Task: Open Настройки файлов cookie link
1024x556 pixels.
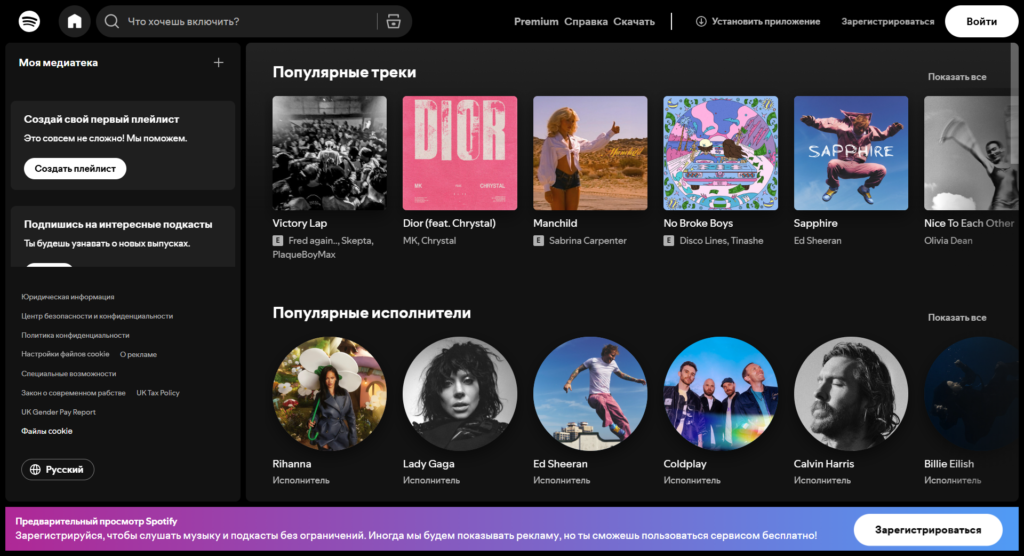Action: pos(65,354)
